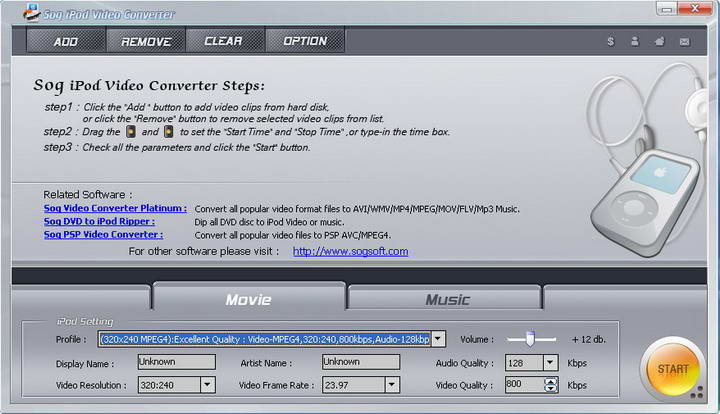Open Sog PSP Video Converter link

pyautogui.click(x=103, y=234)
